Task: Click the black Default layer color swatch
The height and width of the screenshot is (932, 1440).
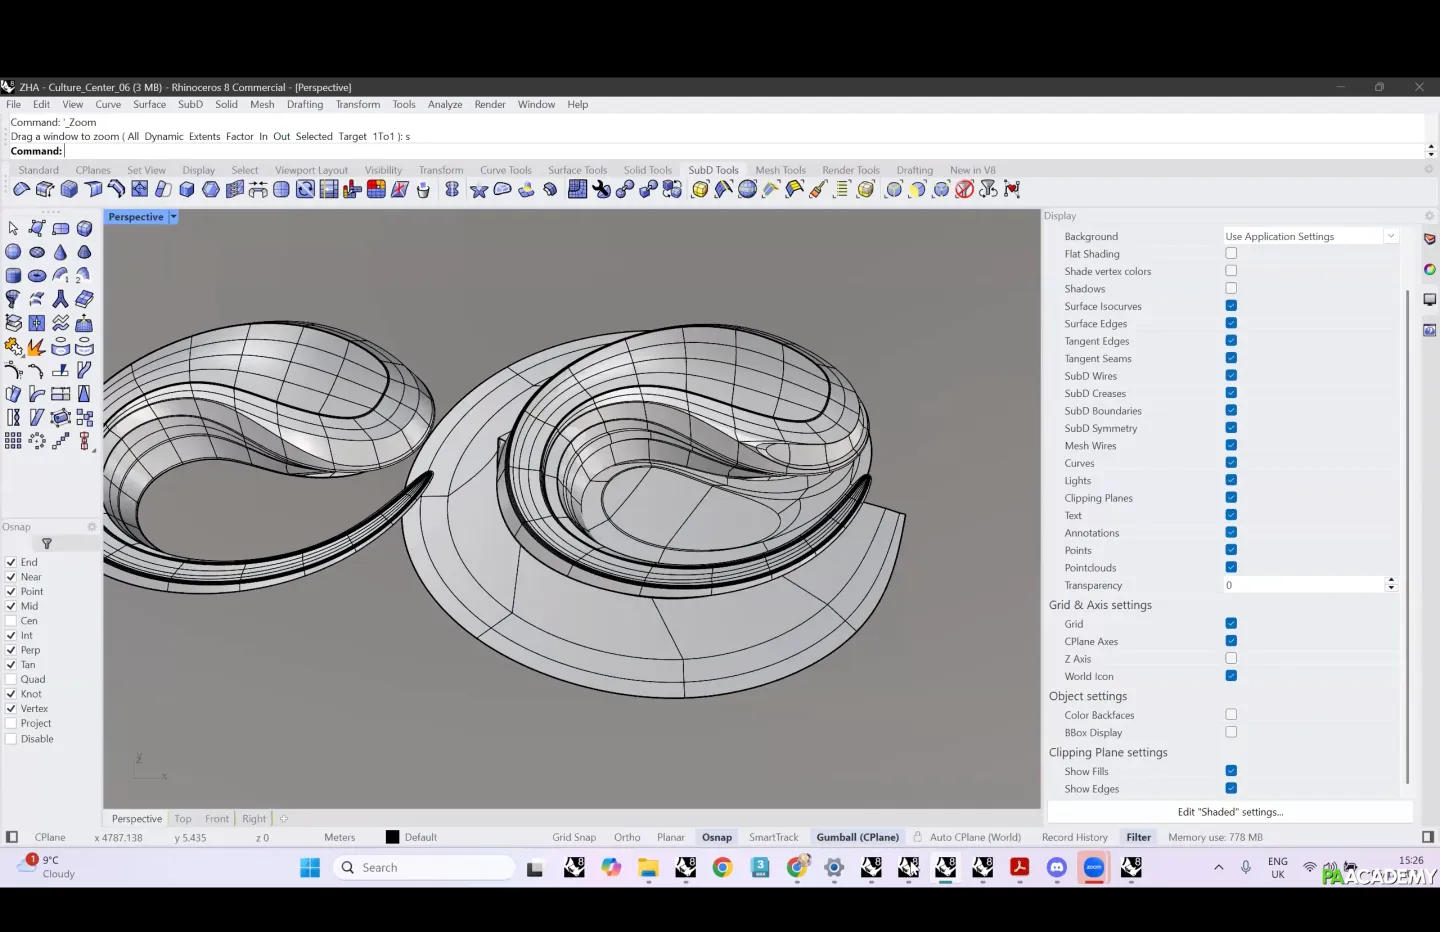Action: tap(392, 838)
